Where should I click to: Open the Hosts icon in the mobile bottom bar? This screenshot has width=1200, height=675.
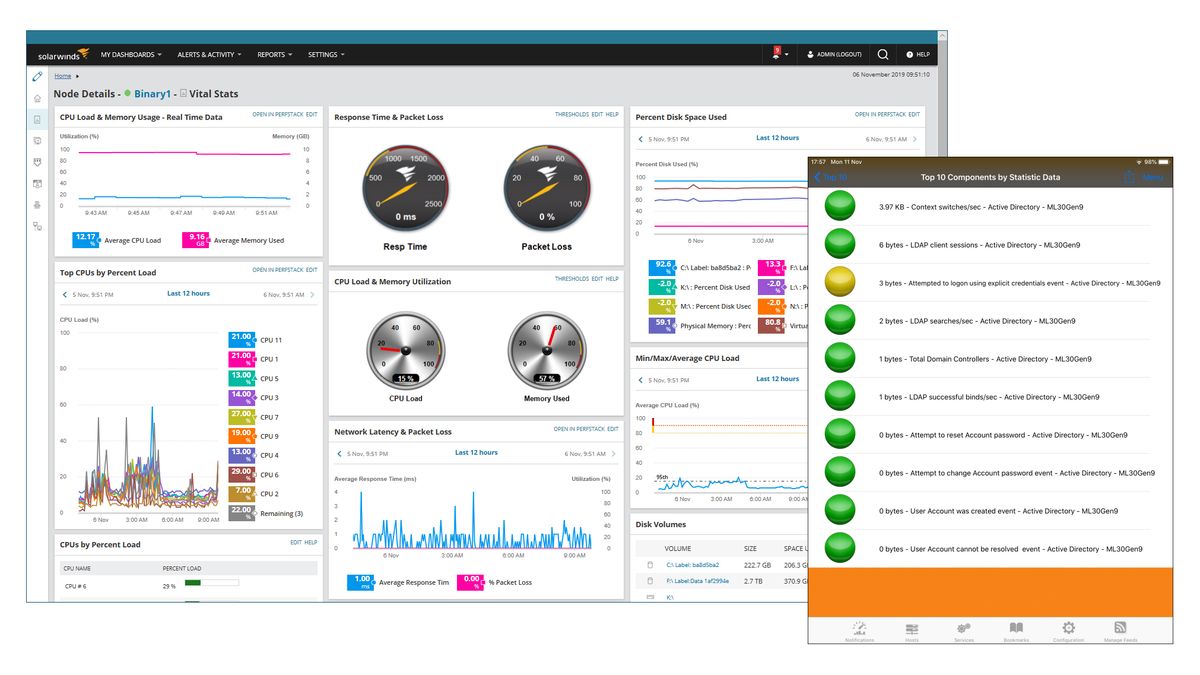coord(911,628)
